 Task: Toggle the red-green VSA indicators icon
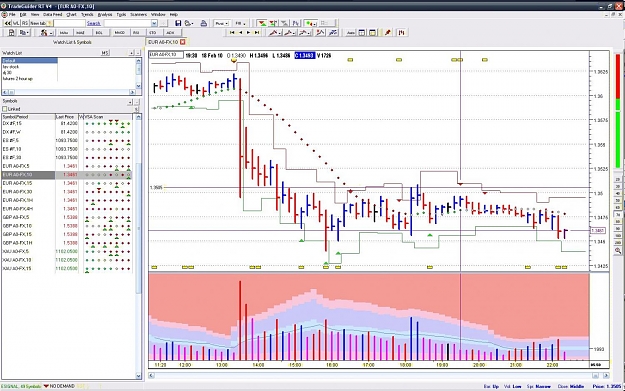tap(262, 23)
